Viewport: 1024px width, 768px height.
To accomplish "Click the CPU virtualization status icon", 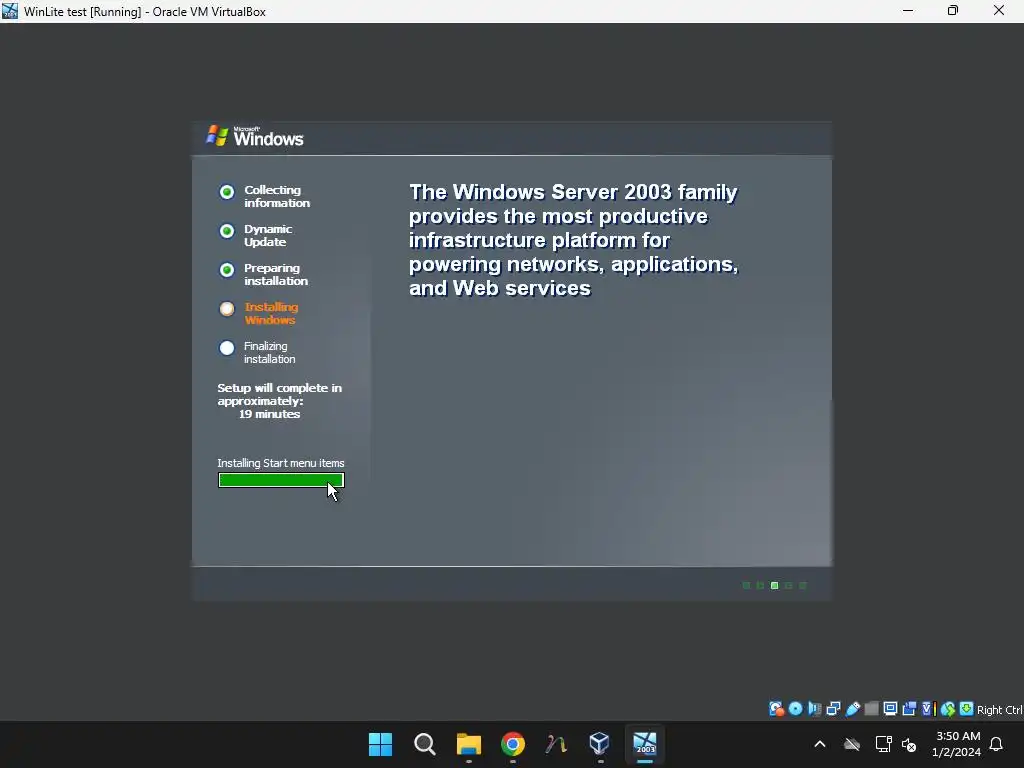I will coord(928,709).
